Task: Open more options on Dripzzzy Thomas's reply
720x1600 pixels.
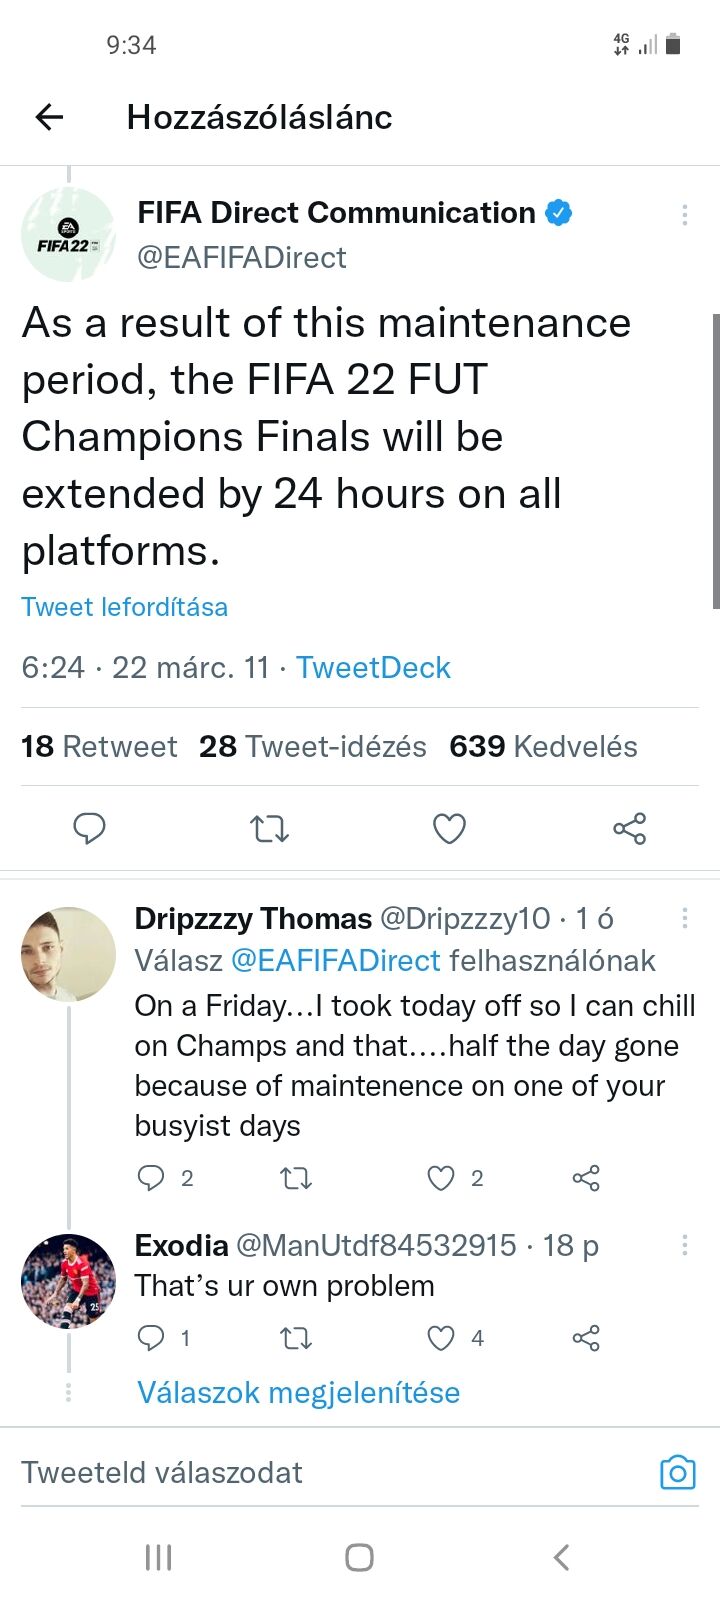Action: (x=684, y=918)
